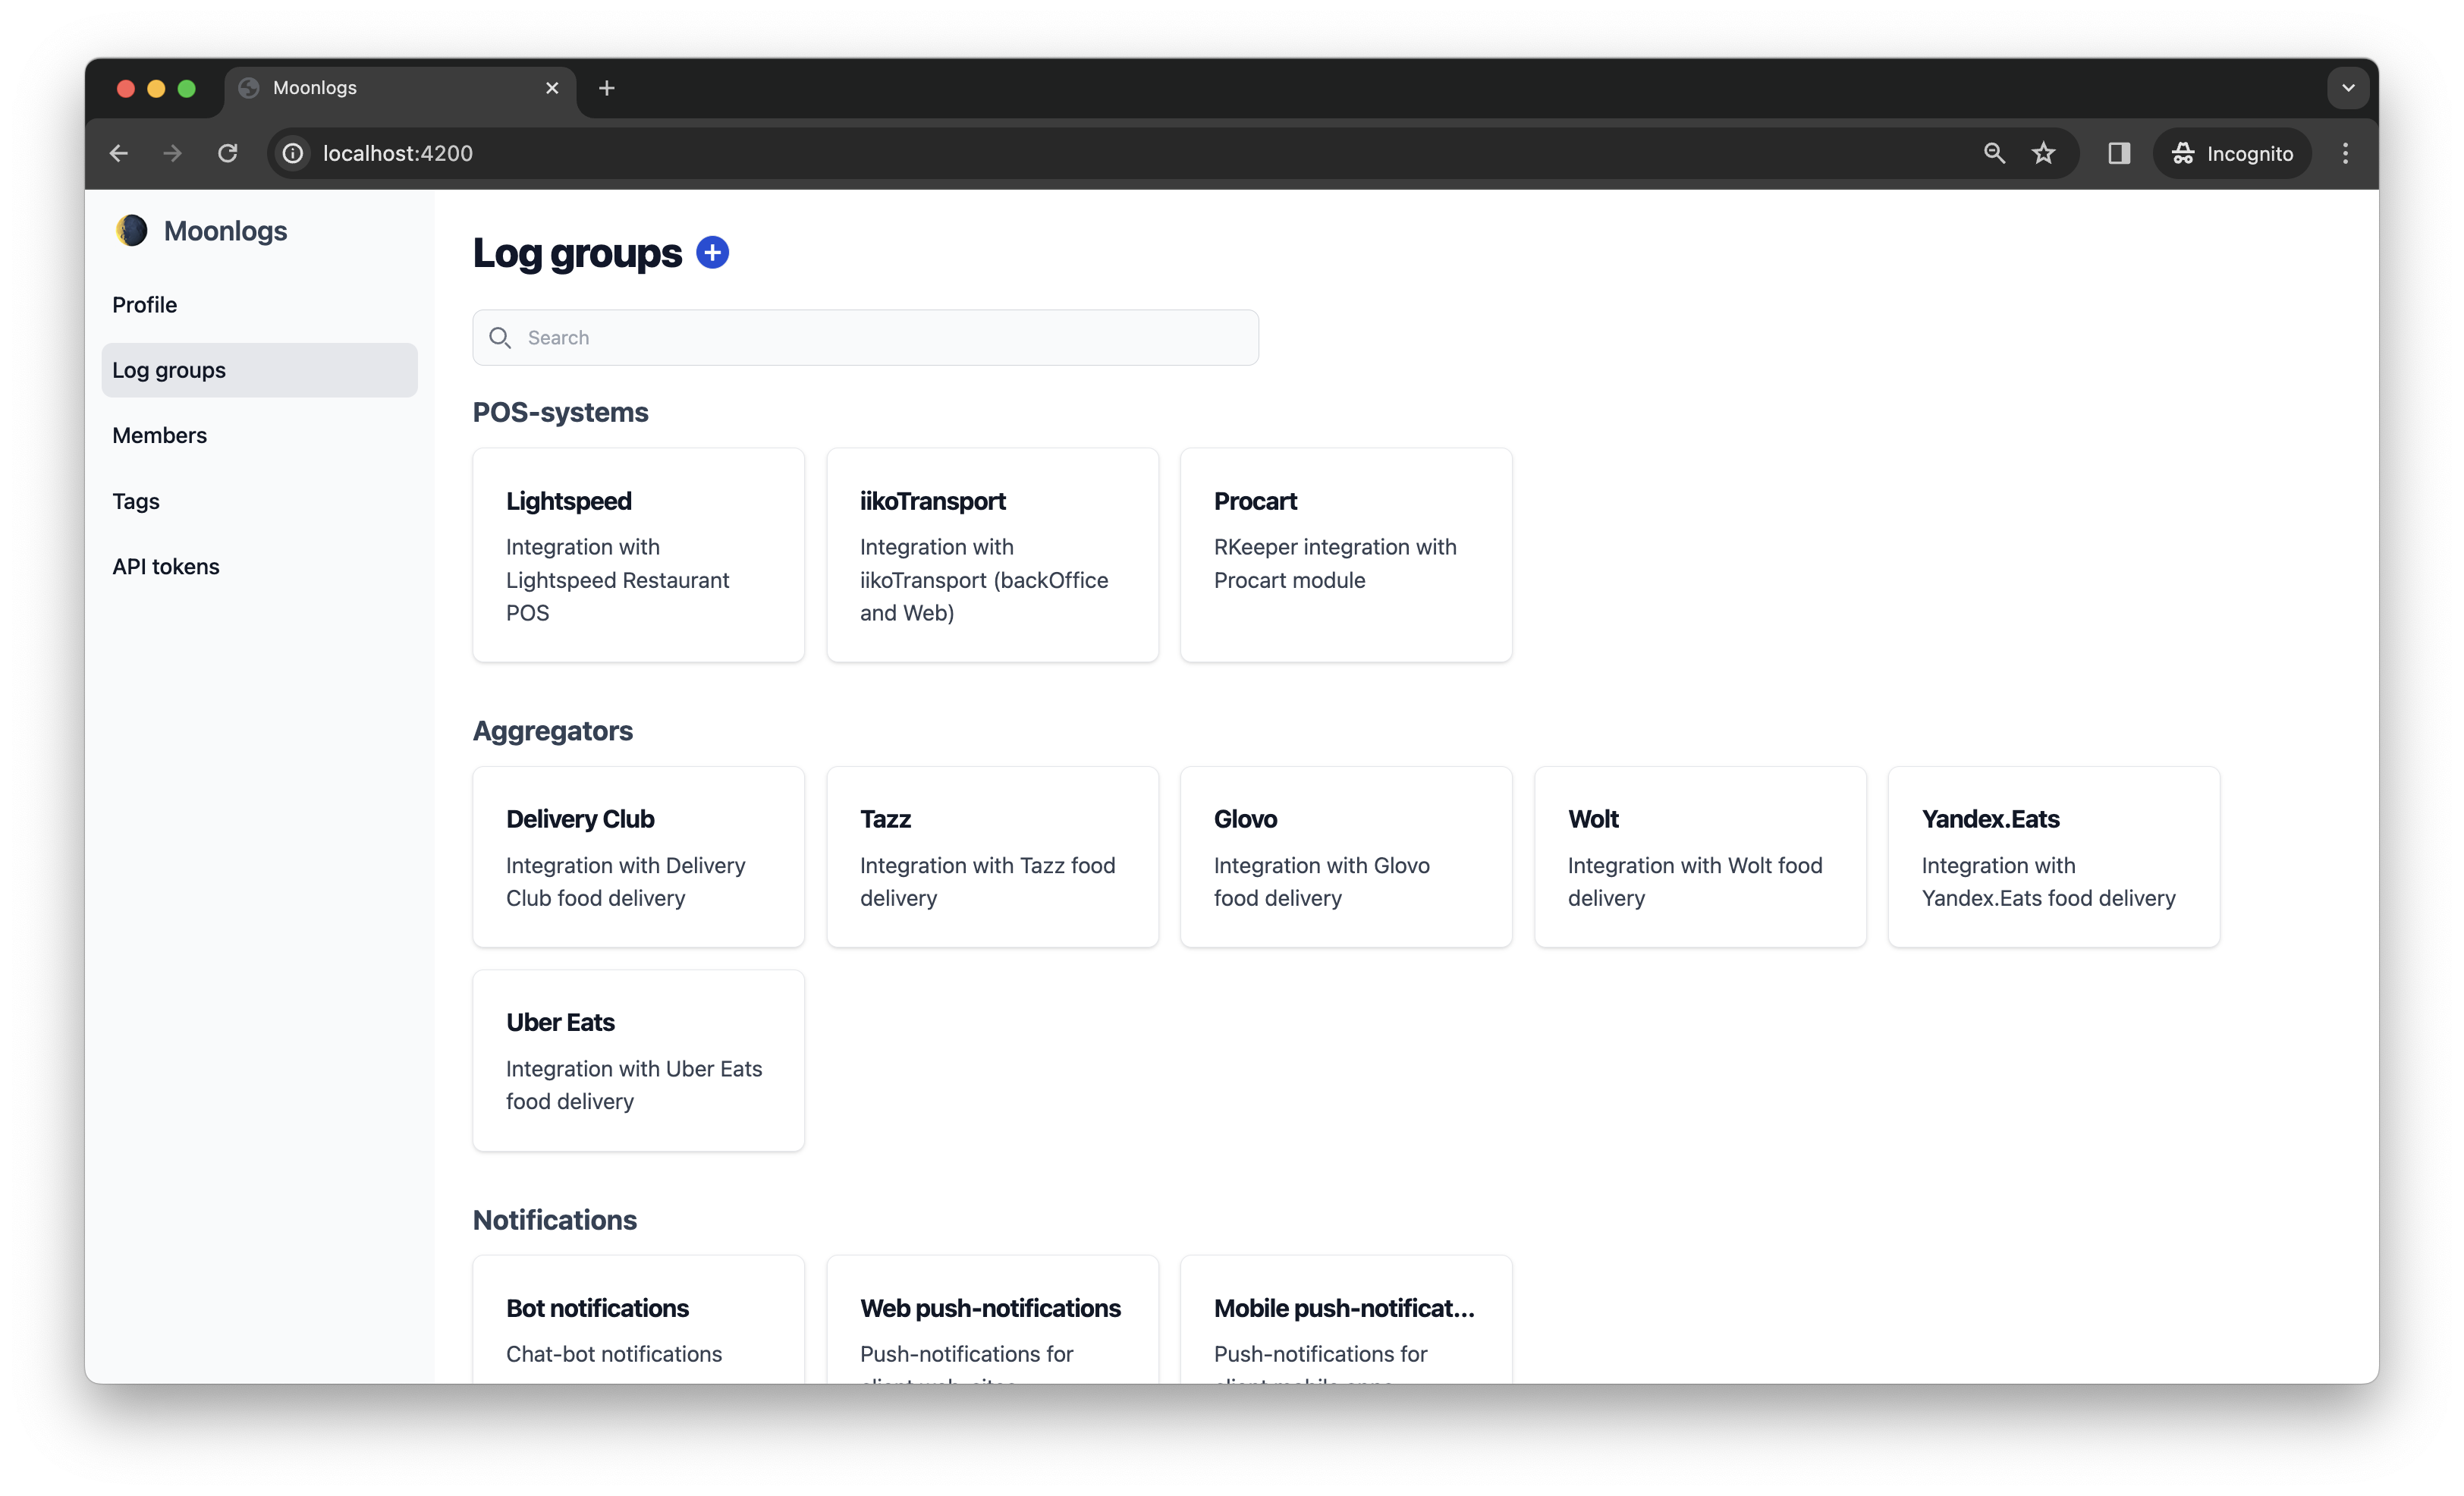Click the bookmark star icon in address bar
Screen dimensions: 2464x1496
pyautogui.click(x=2044, y=152)
